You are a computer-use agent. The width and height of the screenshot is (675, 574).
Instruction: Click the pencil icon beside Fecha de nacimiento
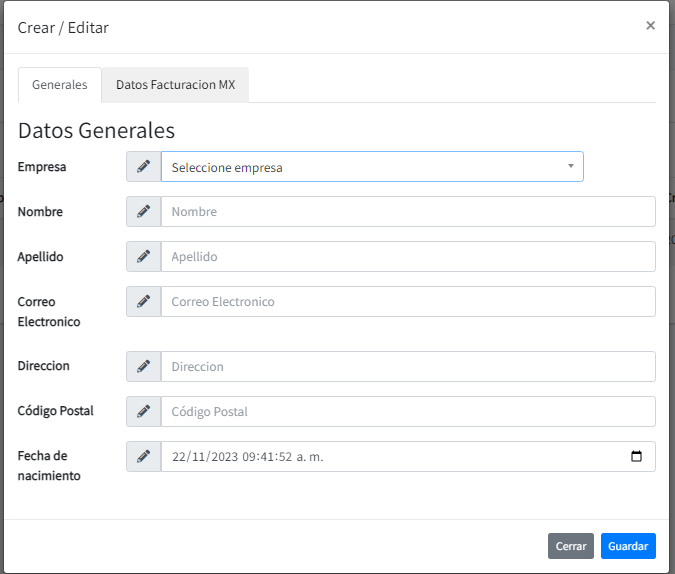coord(144,457)
